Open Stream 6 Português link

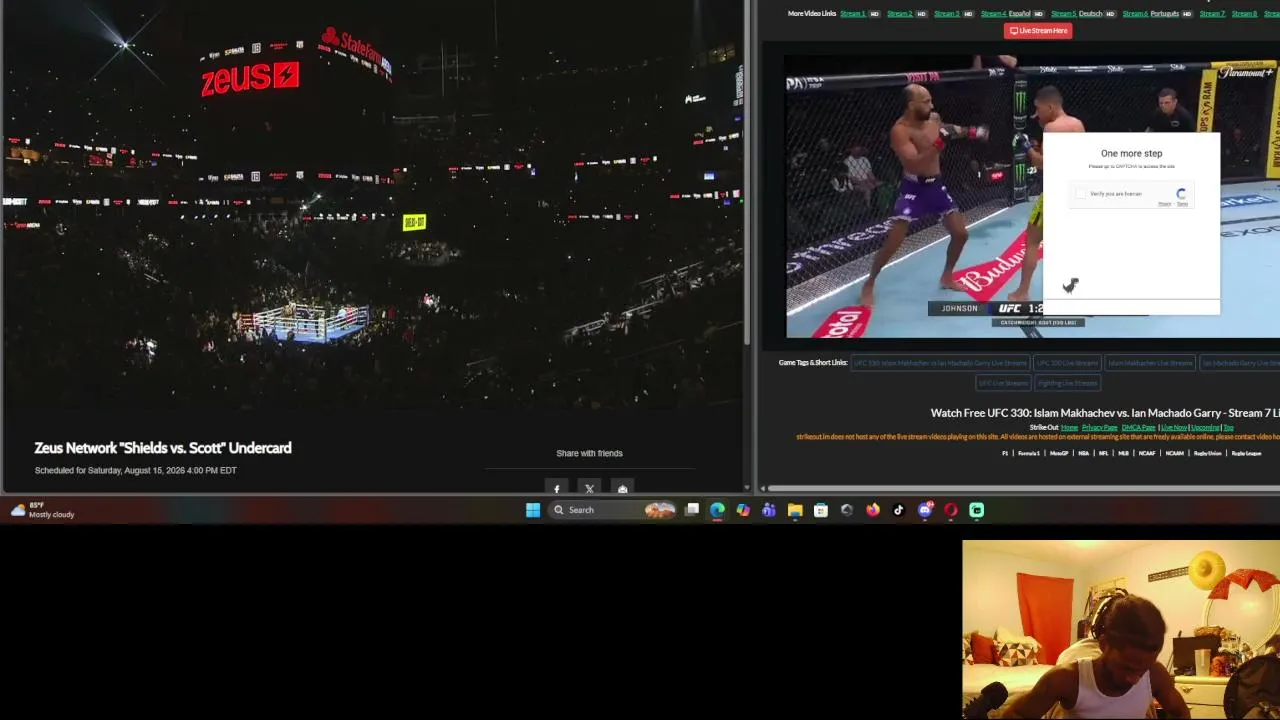tap(1151, 14)
